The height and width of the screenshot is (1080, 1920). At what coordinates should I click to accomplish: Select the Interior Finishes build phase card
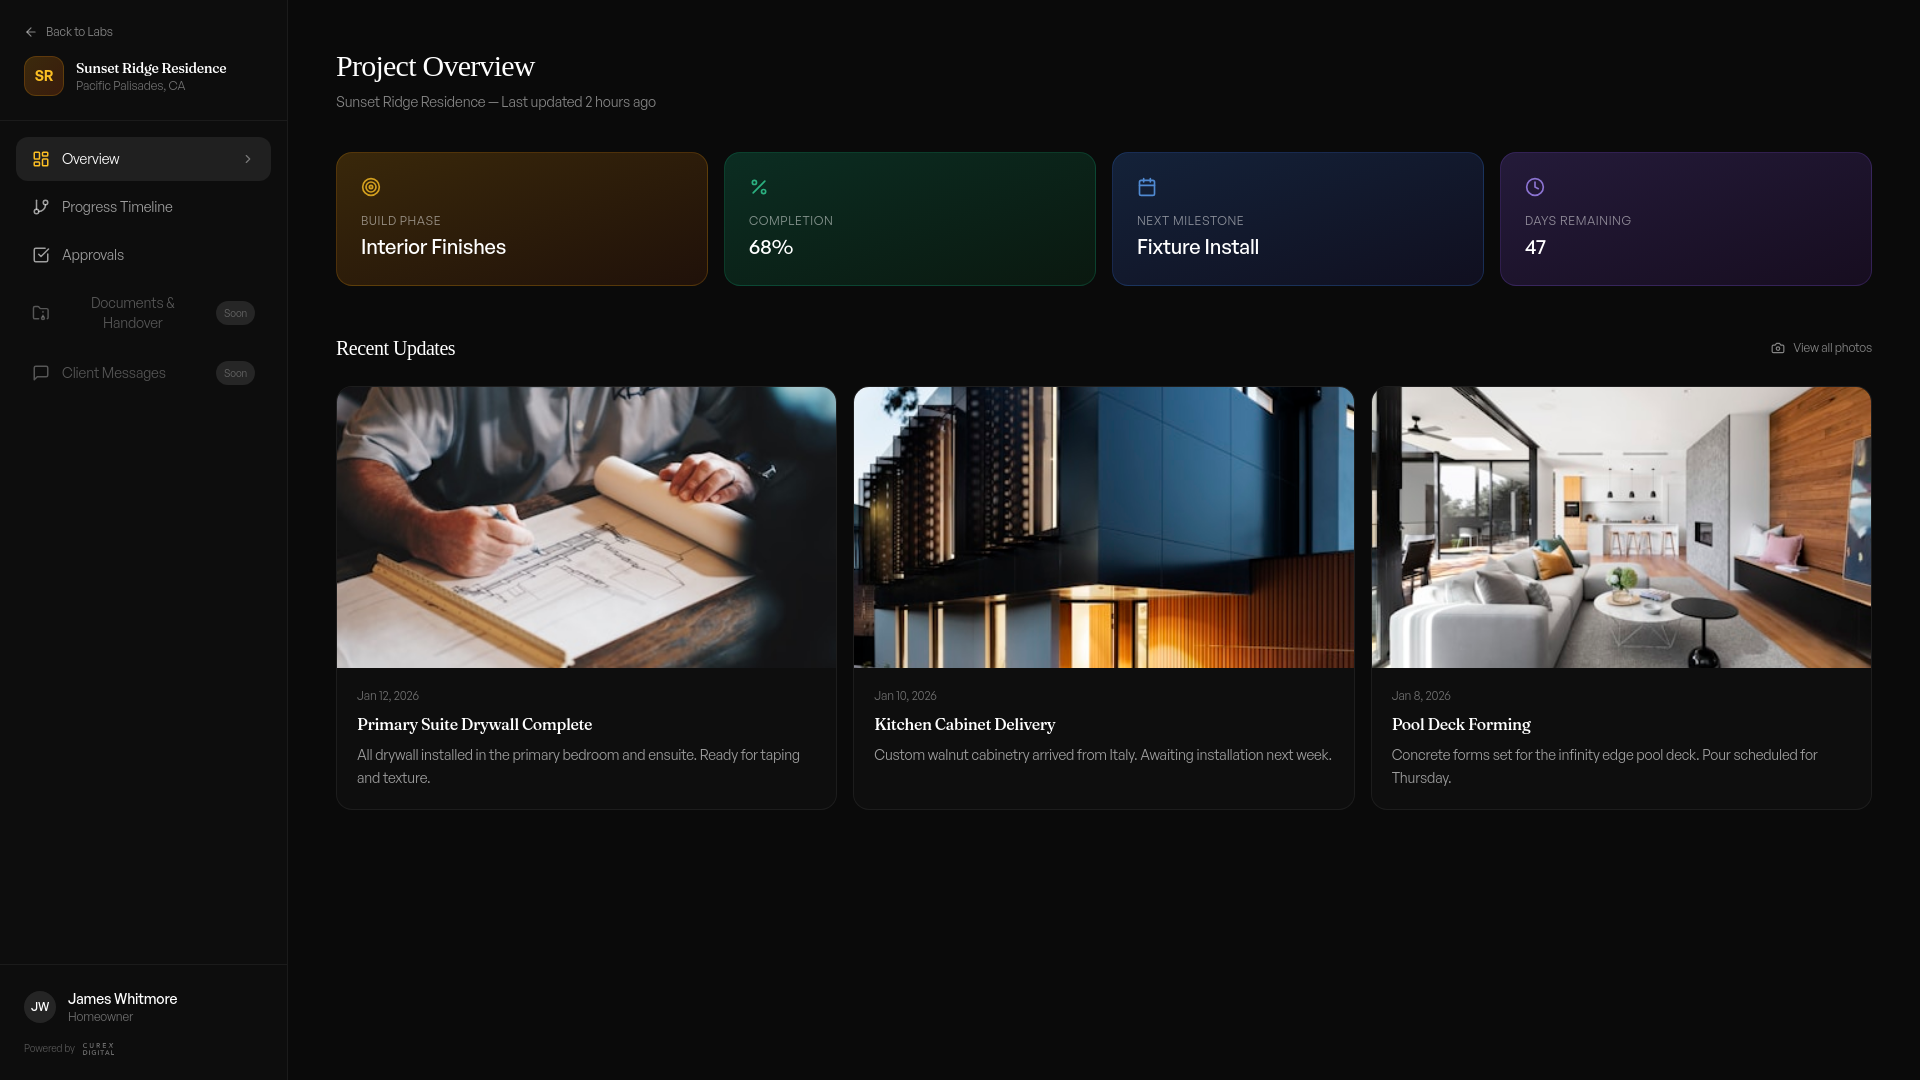coord(522,219)
